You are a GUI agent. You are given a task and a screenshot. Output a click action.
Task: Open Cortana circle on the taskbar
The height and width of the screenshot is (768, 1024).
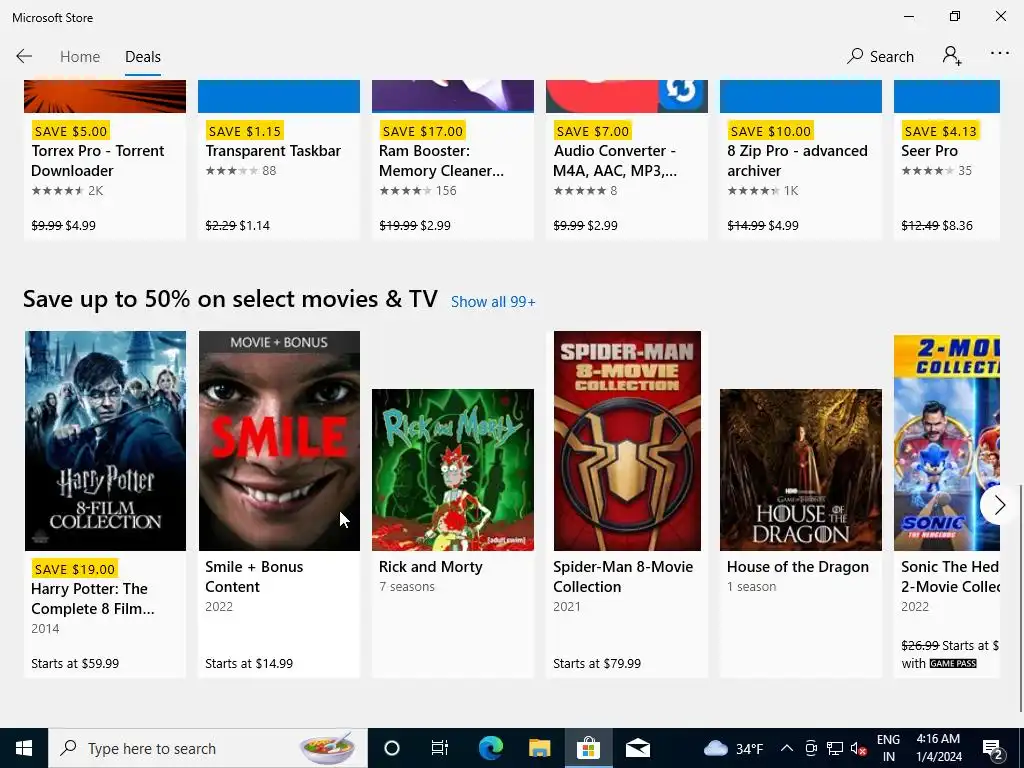point(392,748)
